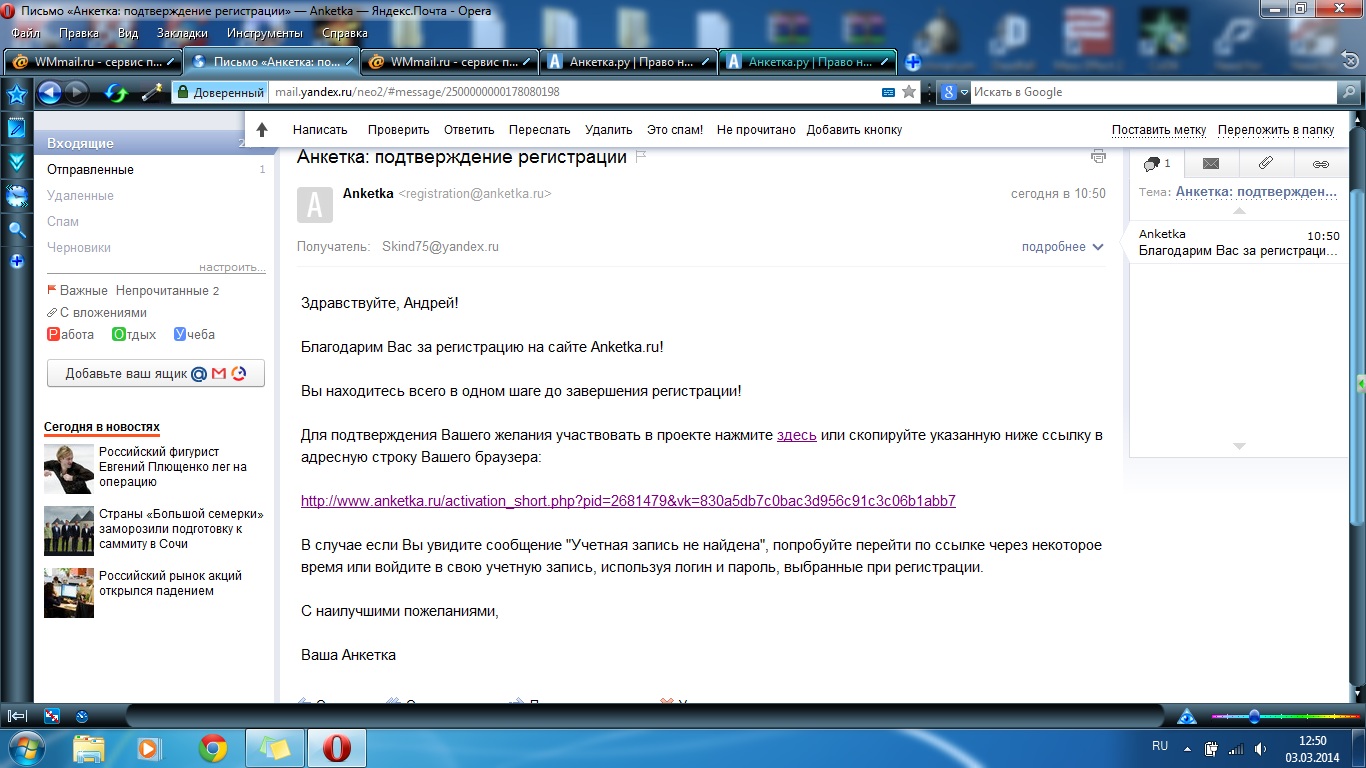This screenshot has width=1366, height=768.
Task: Go forward with the browser forward arrow
Action: [77, 93]
